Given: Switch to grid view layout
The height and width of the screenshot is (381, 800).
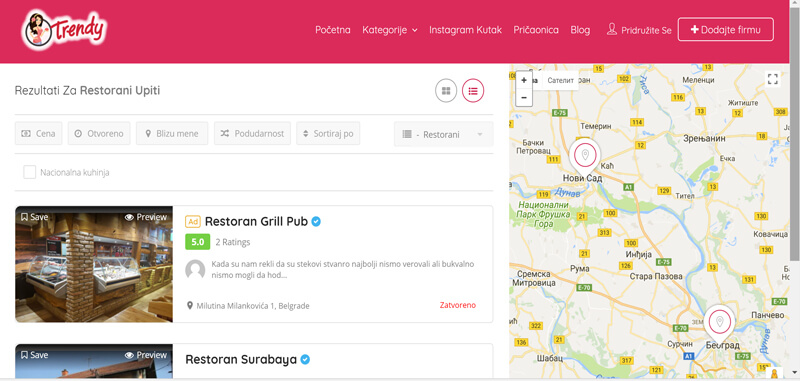Looking at the screenshot, I should pos(446,91).
